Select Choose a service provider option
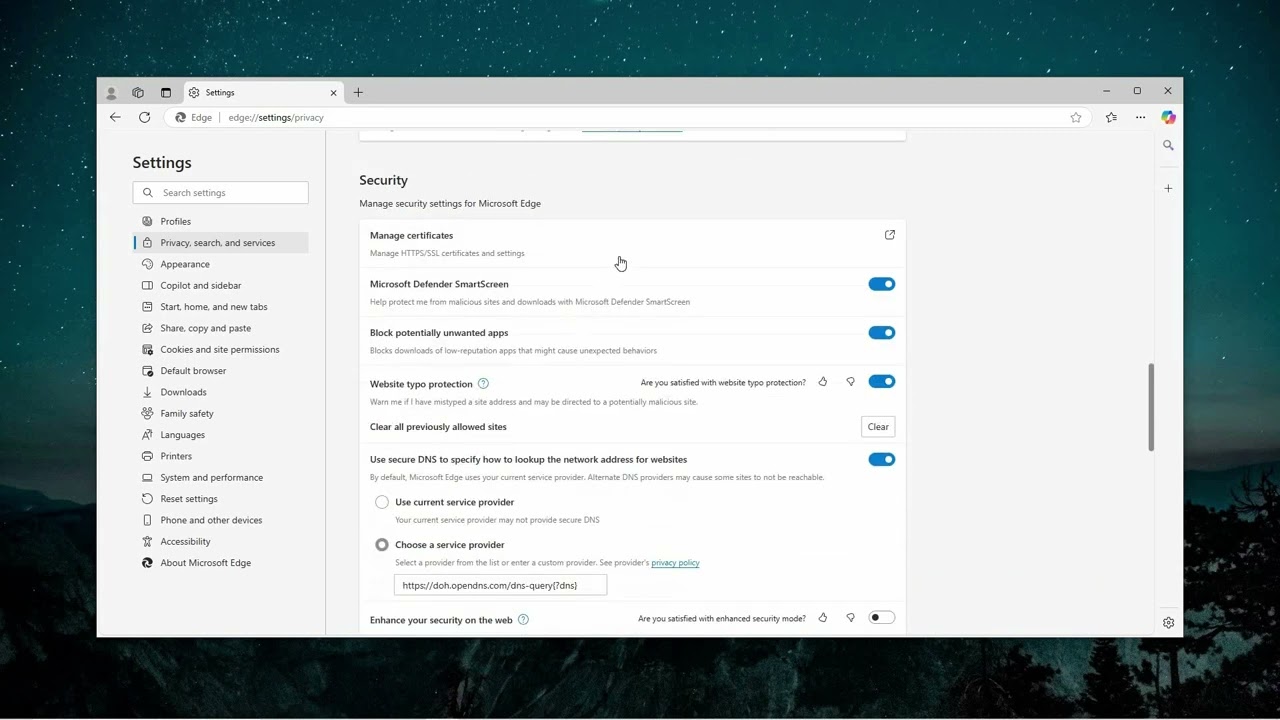The height and width of the screenshot is (720, 1280). point(382,545)
